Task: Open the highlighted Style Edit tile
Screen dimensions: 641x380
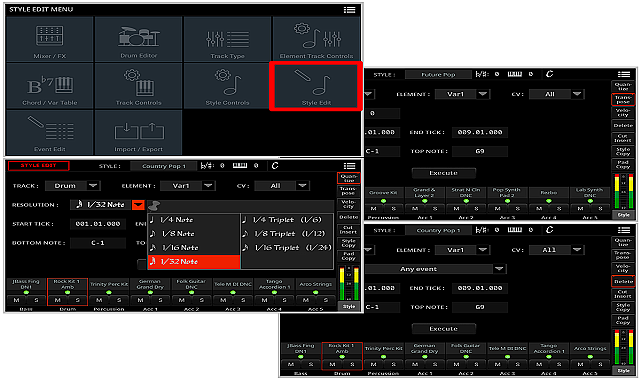Action: point(316,86)
